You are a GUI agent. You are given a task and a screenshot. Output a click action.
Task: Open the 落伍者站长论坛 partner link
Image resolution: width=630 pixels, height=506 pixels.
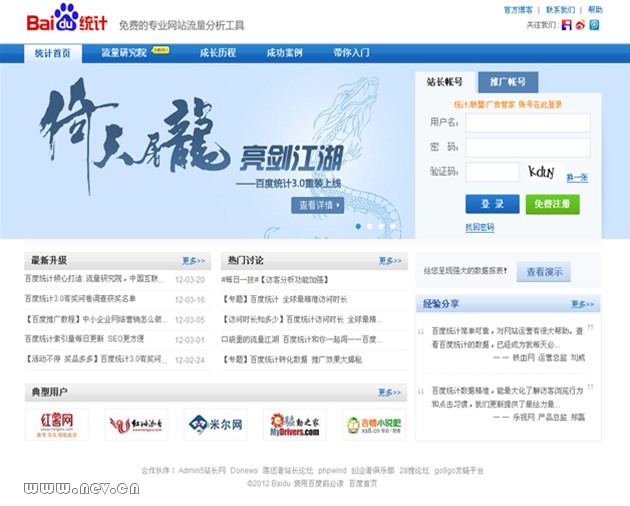click(288, 471)
